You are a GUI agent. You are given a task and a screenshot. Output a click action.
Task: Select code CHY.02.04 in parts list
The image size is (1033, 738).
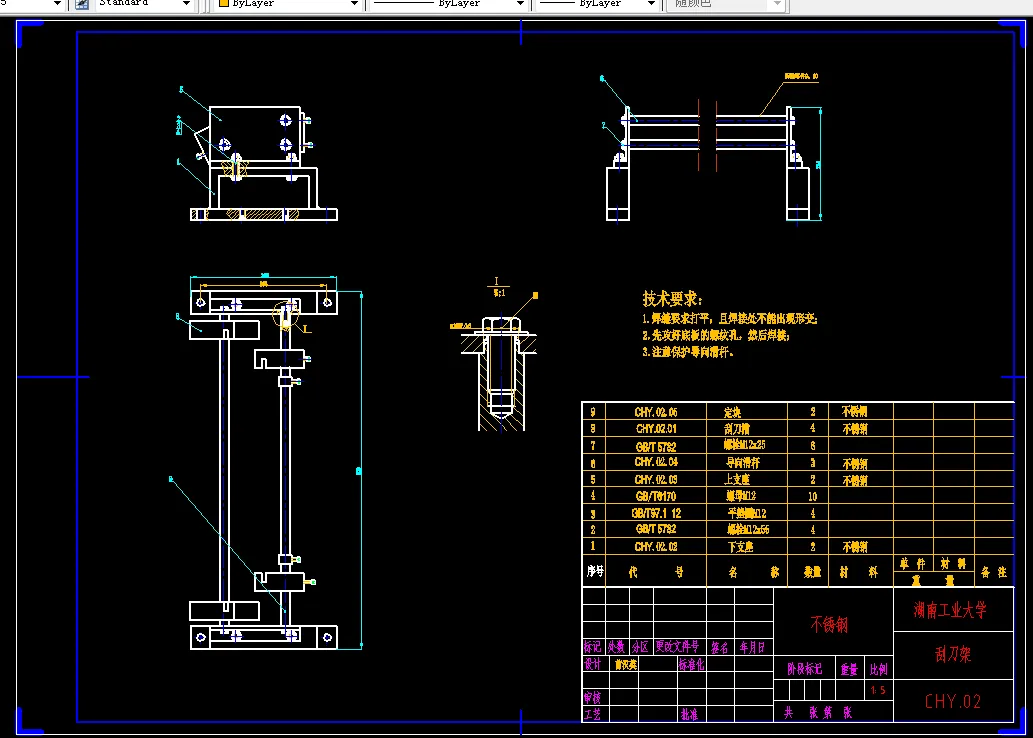click(x=656, y=463)
